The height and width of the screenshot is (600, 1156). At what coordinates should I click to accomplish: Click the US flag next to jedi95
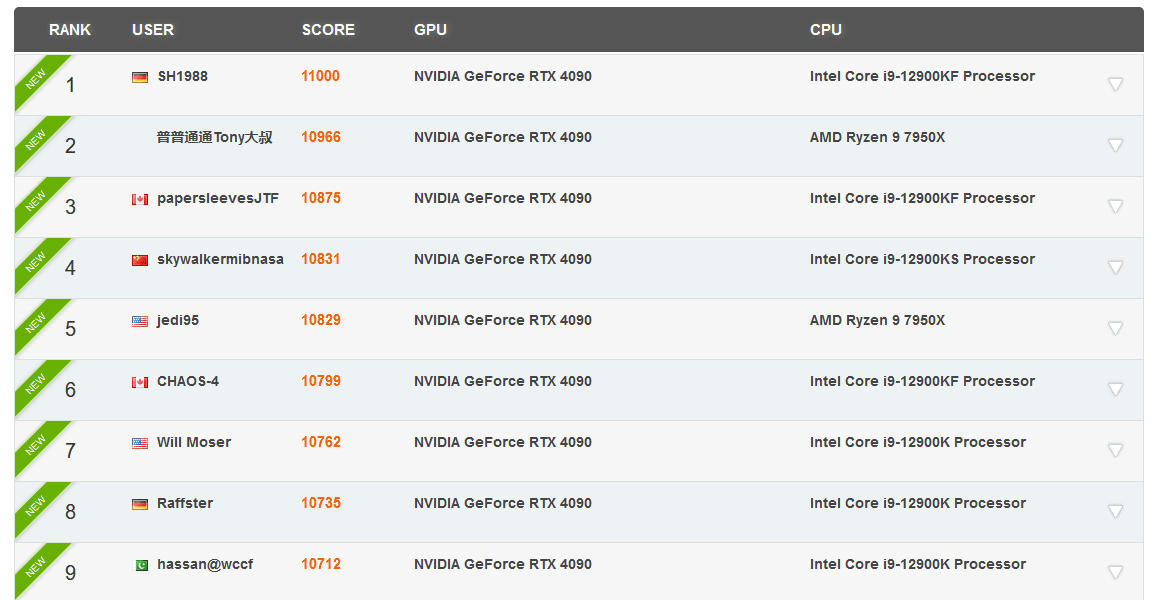(x=140, y=321)
